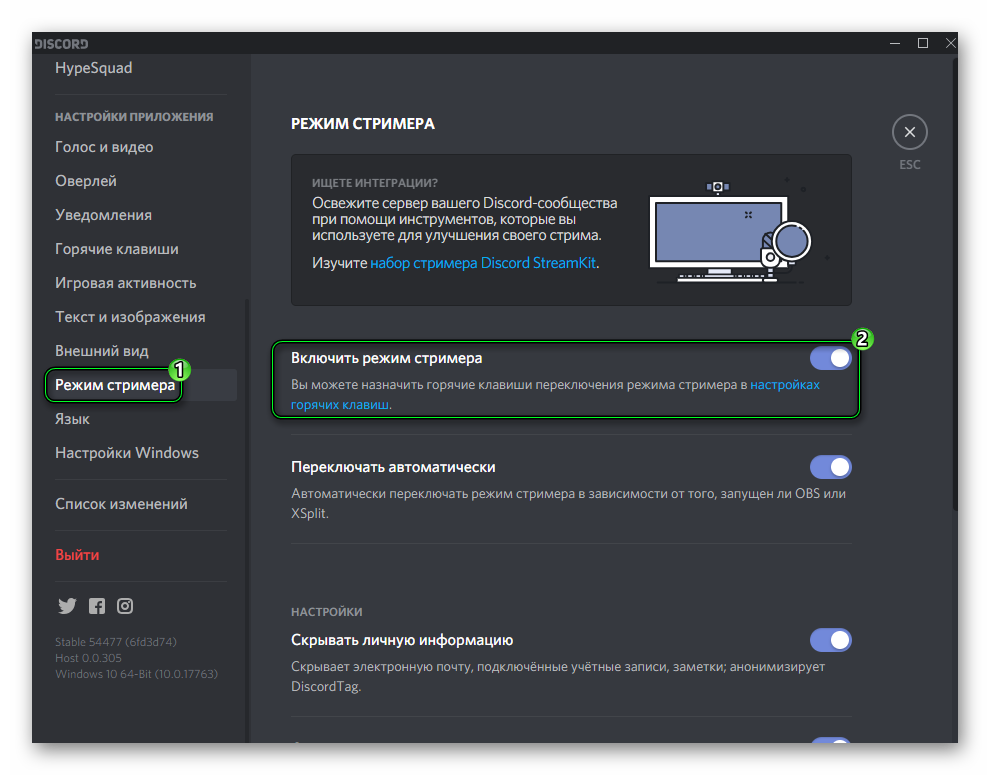This screenshot has height=775, width=990.
Task: Click version text 'Stable 54477 (6fd3d74)'
Action: click(x=116, y=642)
